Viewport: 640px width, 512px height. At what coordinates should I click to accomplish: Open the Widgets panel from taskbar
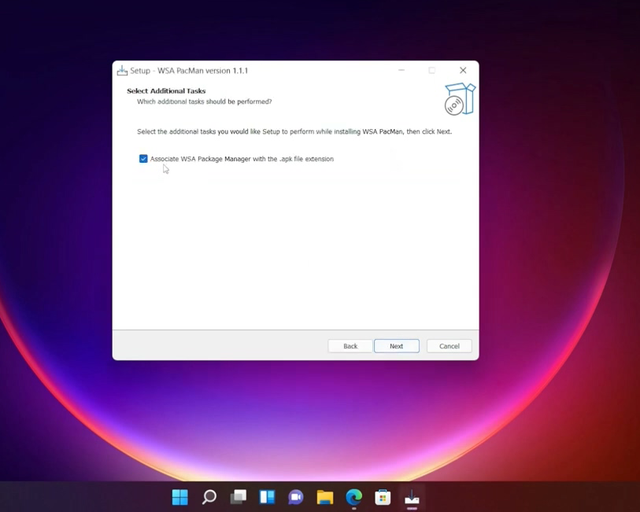pos(267,497)
